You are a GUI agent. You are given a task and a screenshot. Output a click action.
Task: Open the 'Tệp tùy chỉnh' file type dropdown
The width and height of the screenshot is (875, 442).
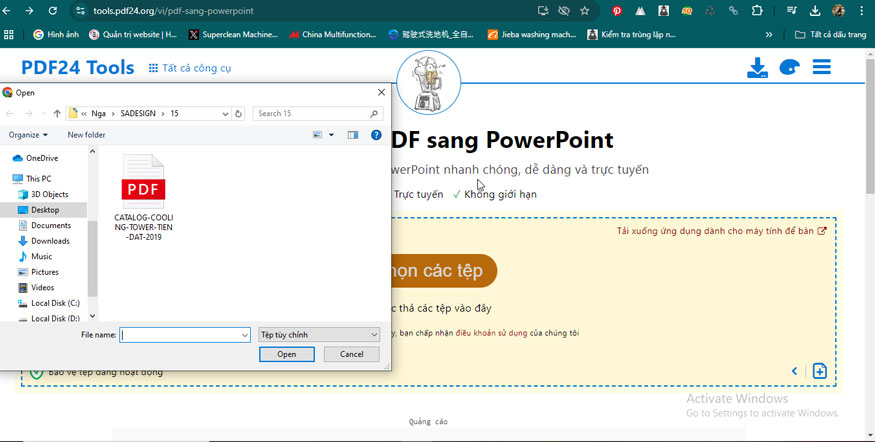pos(319,335)
